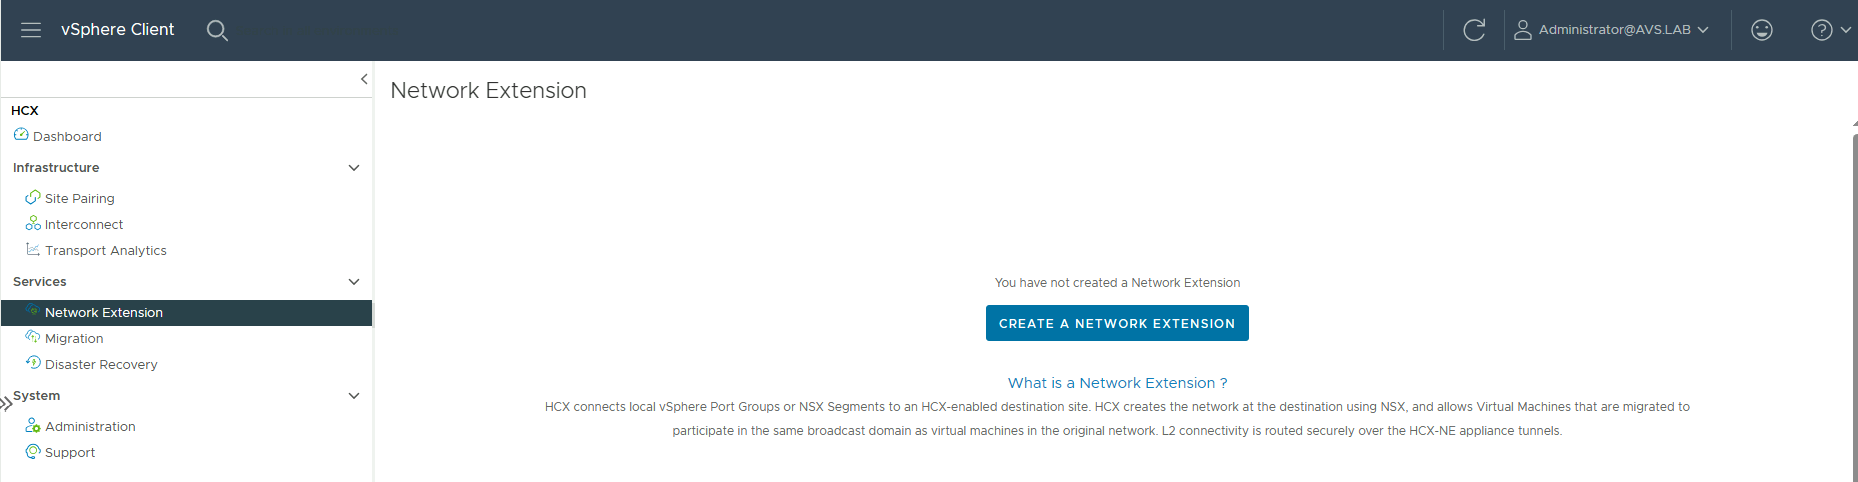This screenshot has height=482, width=1858.
Task: Click the Administration users icon
Action: point(33,425)
